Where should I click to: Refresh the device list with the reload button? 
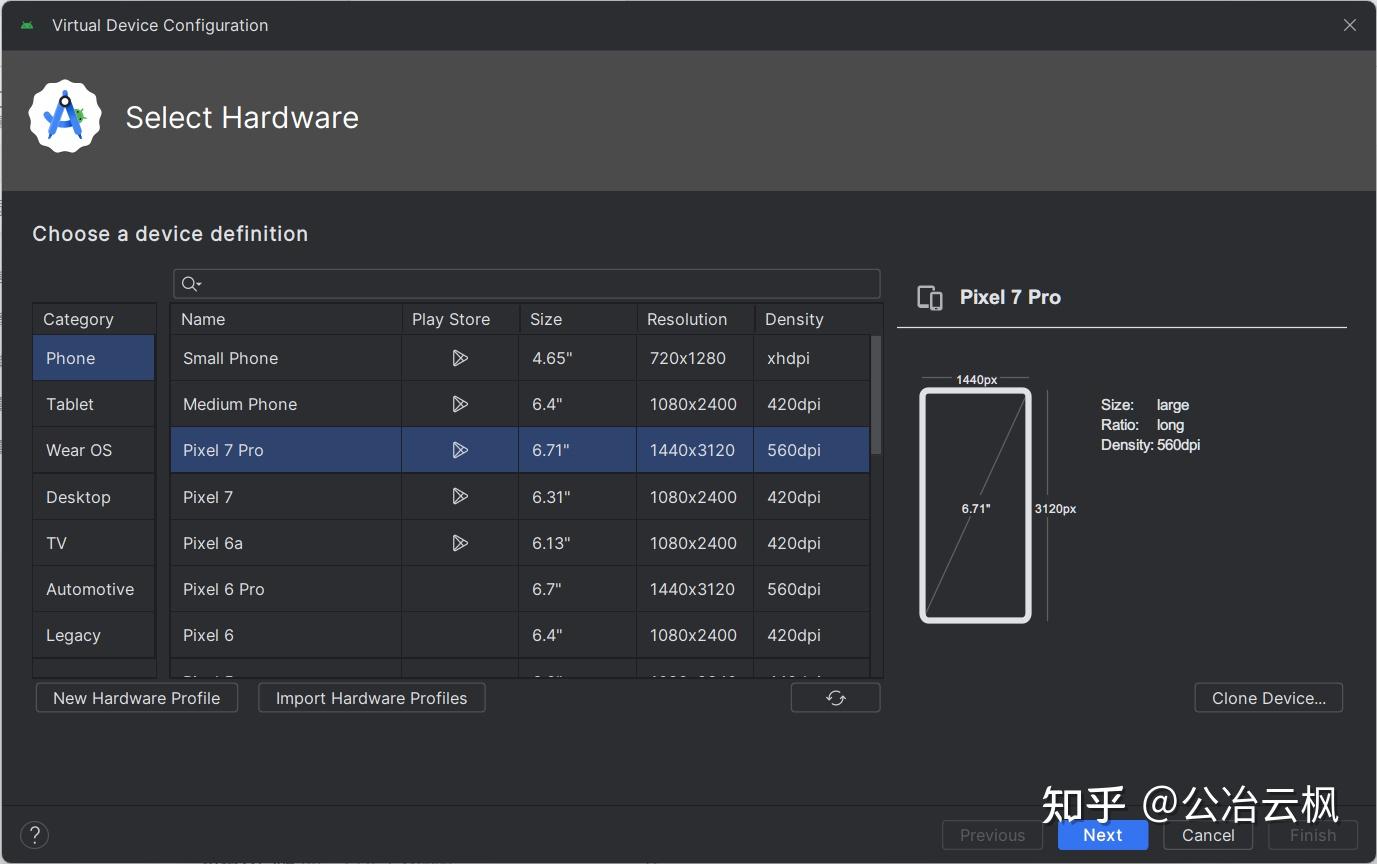pos(835,698)
